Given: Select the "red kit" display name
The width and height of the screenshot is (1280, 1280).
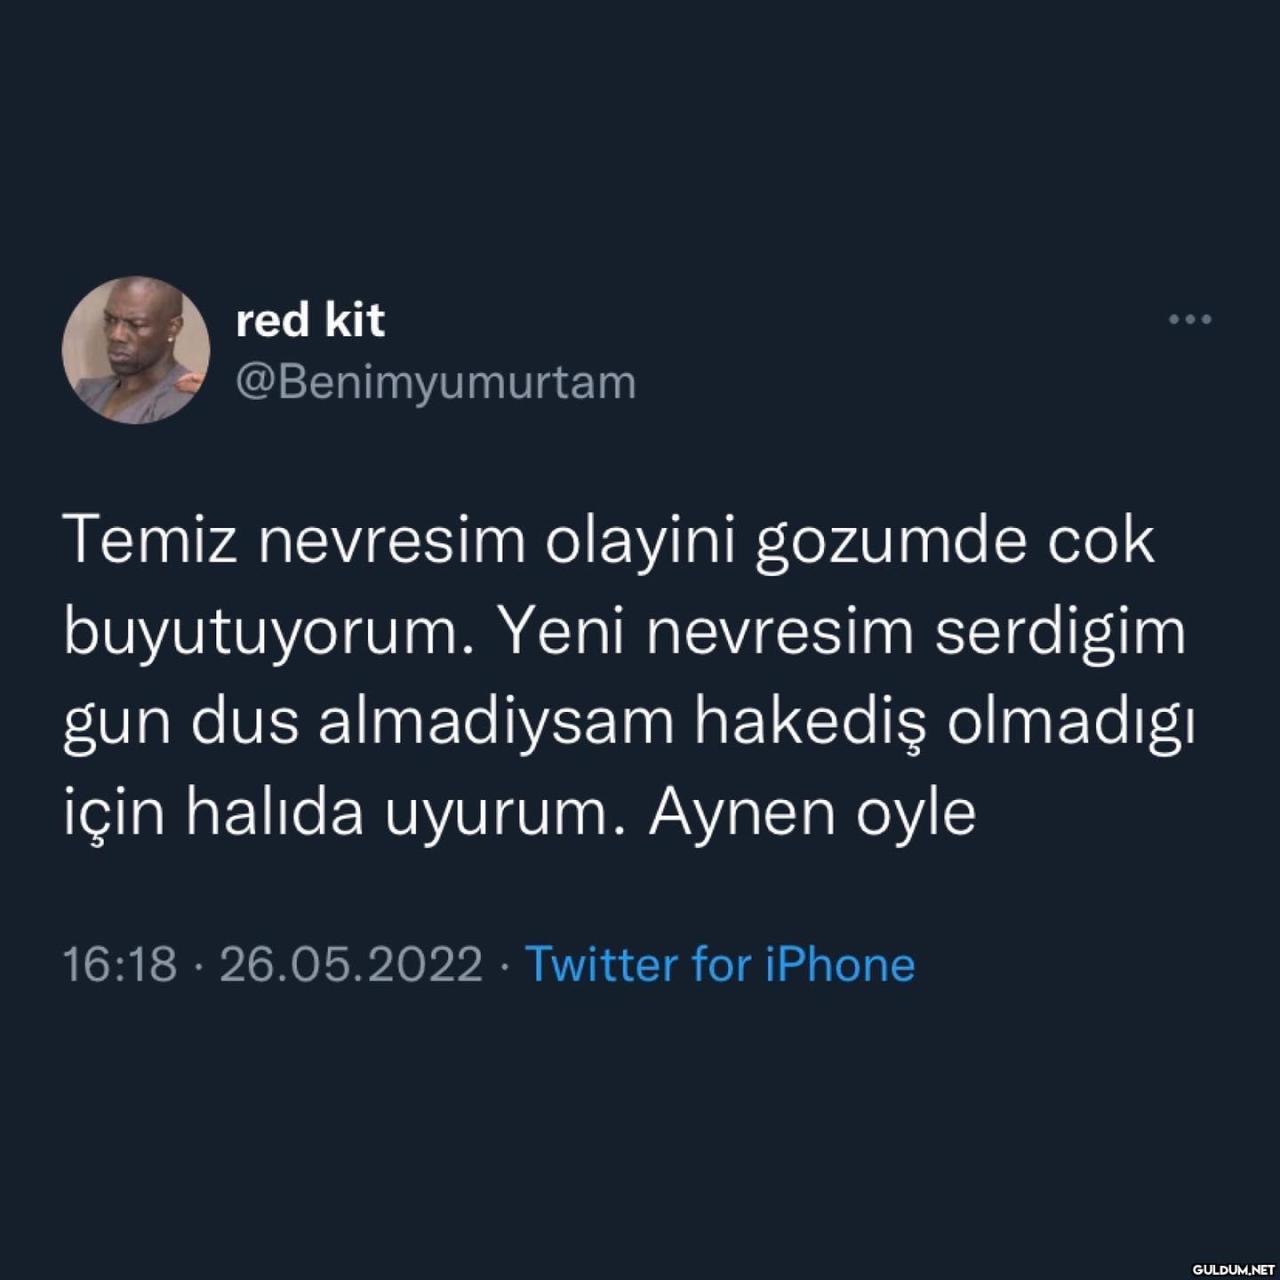Looking at the screenshot, I should [310, 320].
